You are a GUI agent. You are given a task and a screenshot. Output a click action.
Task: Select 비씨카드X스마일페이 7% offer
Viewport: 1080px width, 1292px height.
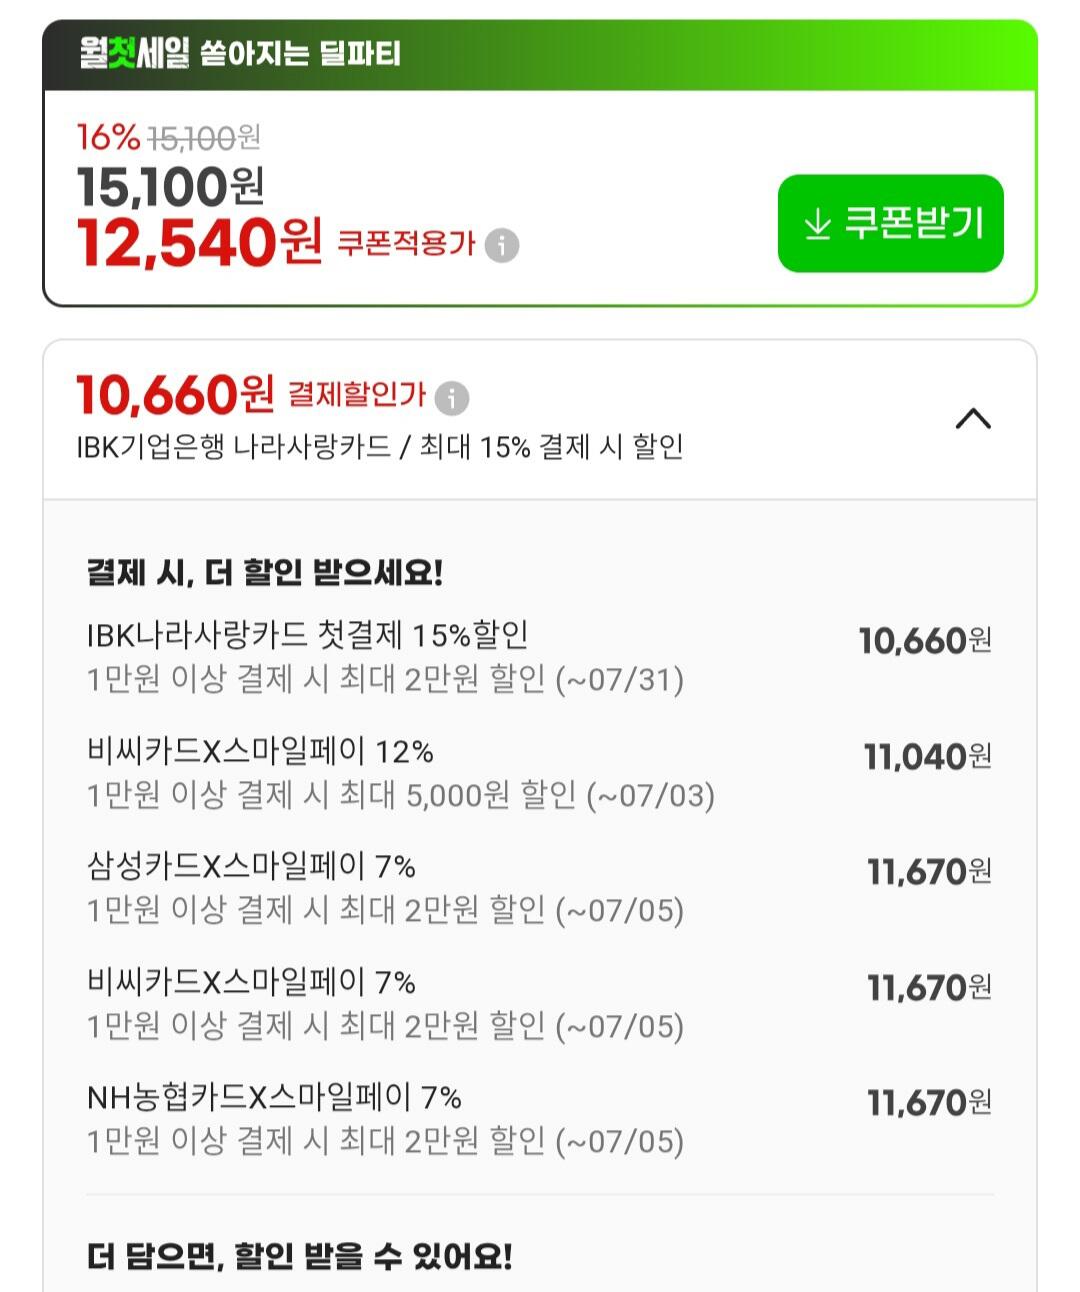(x=540, y=1004)
